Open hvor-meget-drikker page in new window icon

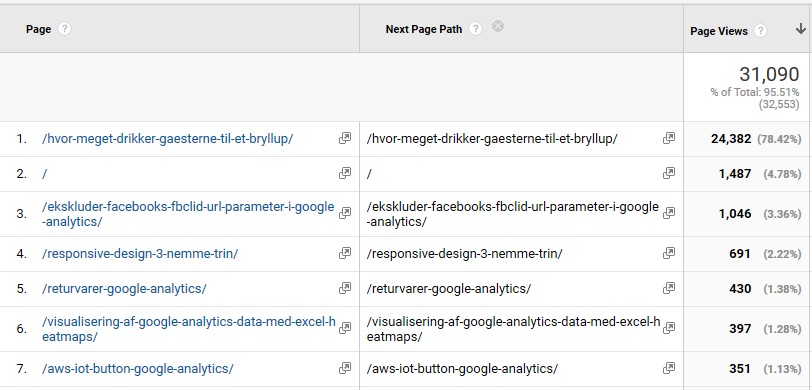(344, 138)
